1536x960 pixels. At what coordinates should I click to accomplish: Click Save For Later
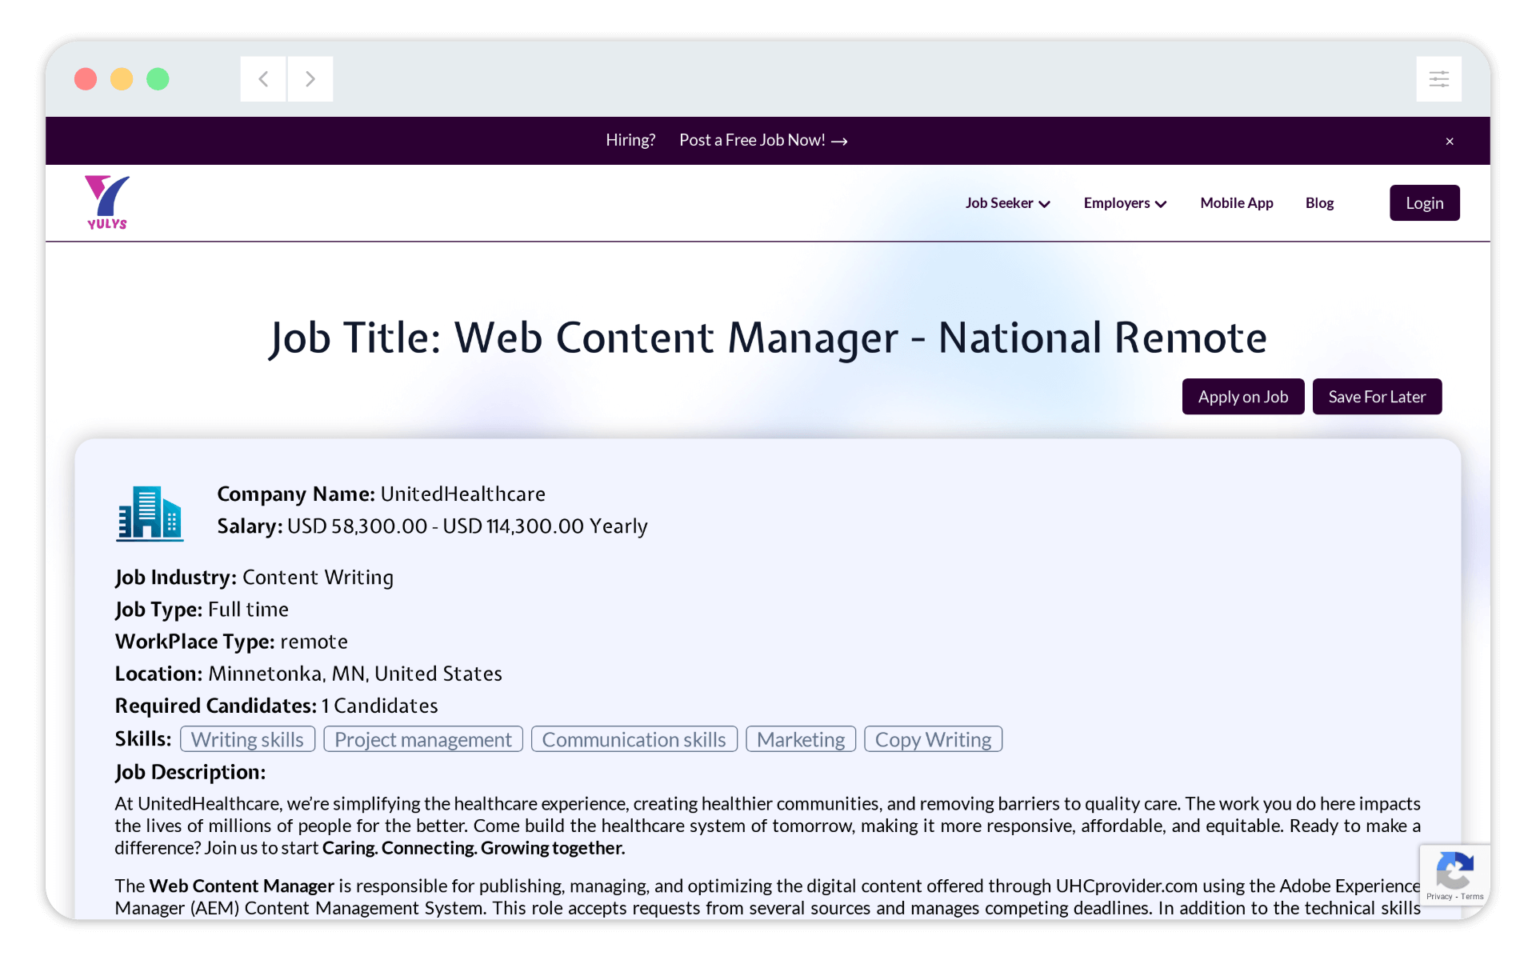click(1377, 396)
